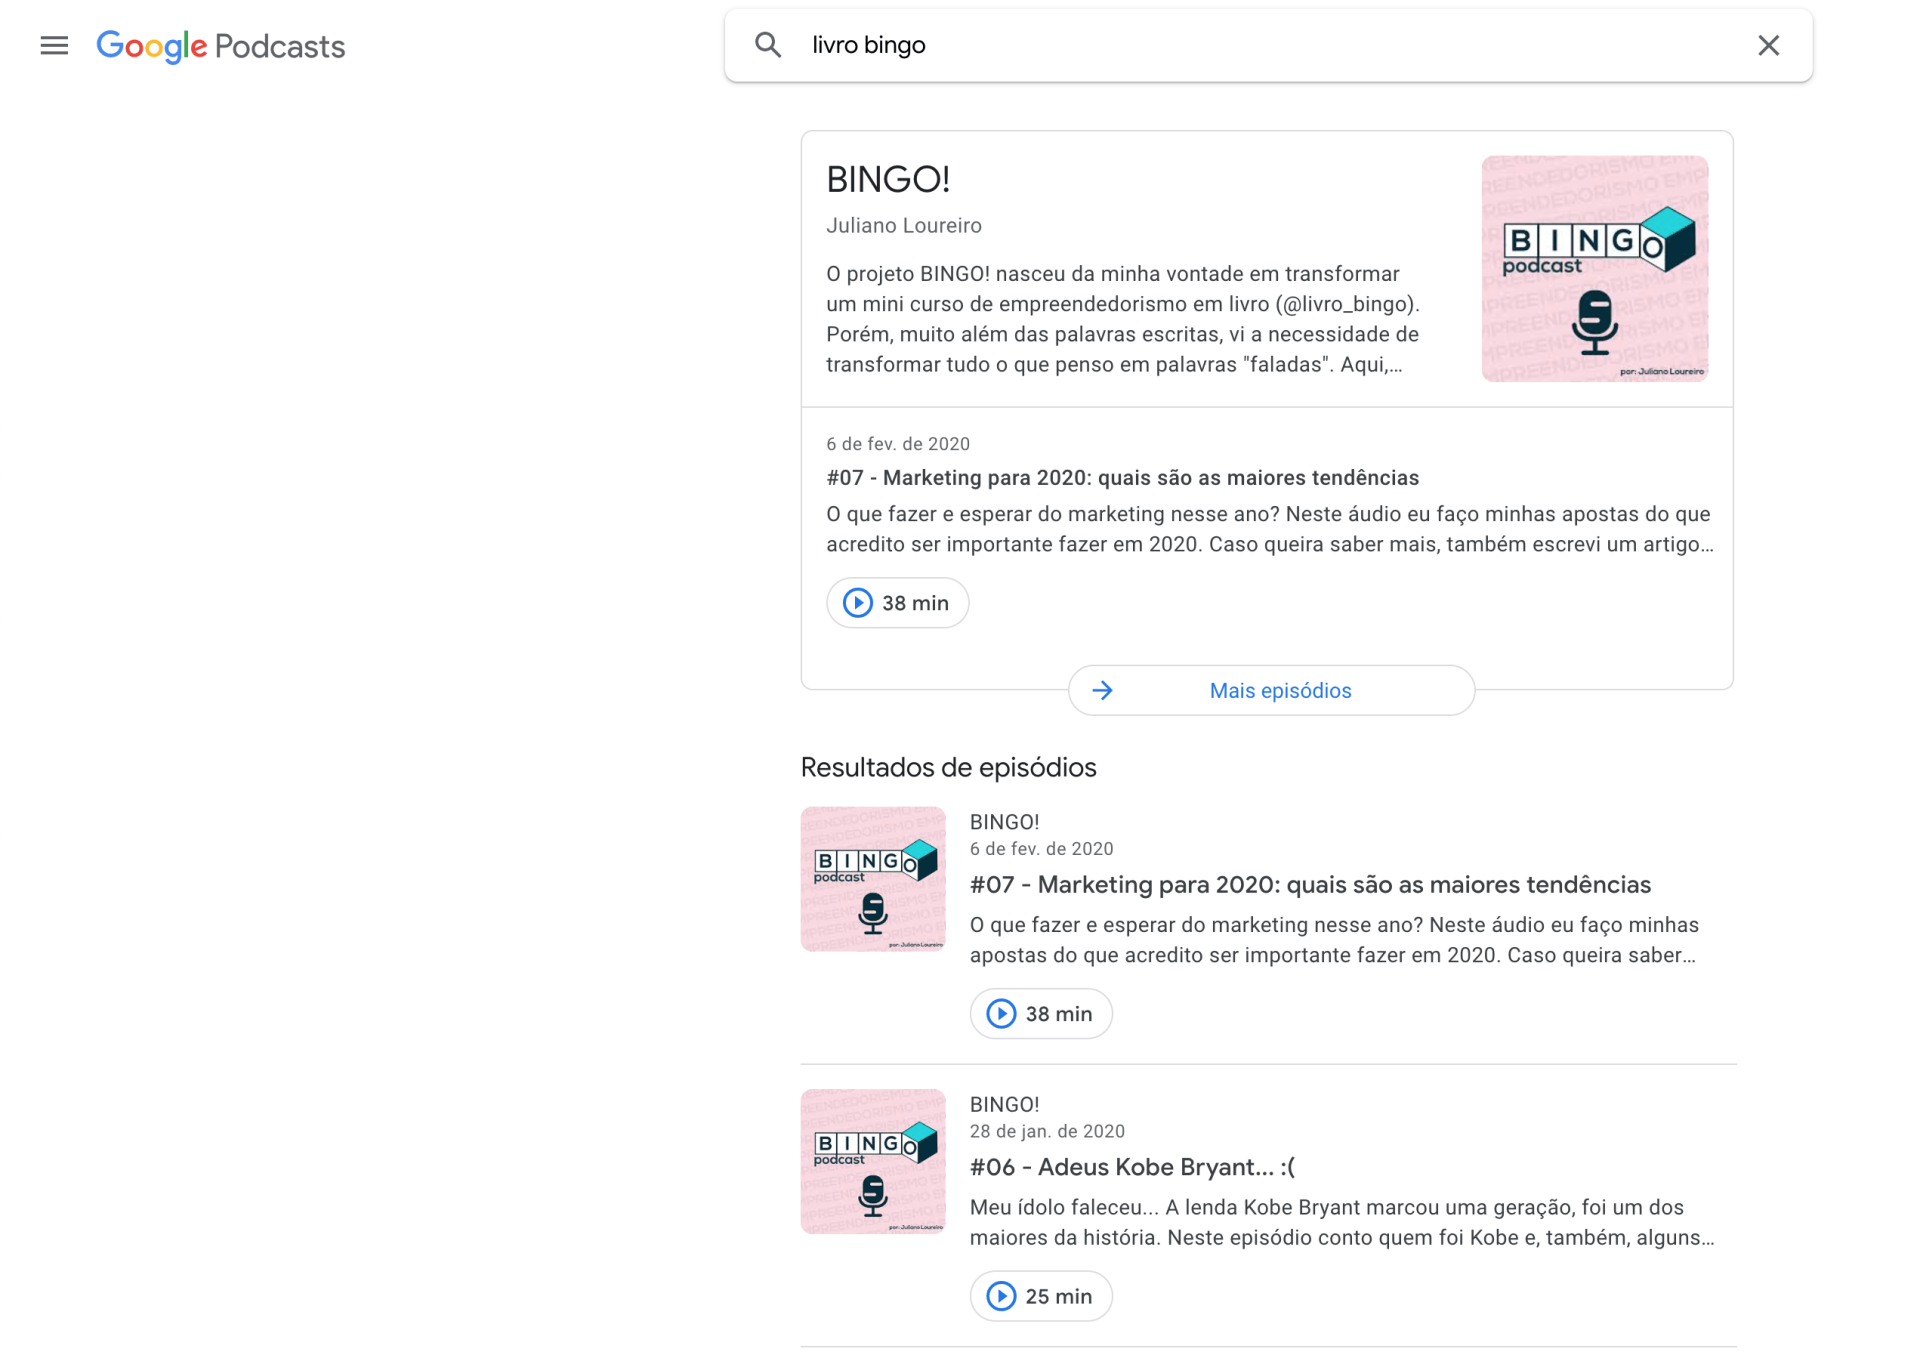Screen dimensions: 1920x1358
Task: Play the 25 min Kobe Bryant episode
Action: pyautogui.click(x=1041, y=1296)
